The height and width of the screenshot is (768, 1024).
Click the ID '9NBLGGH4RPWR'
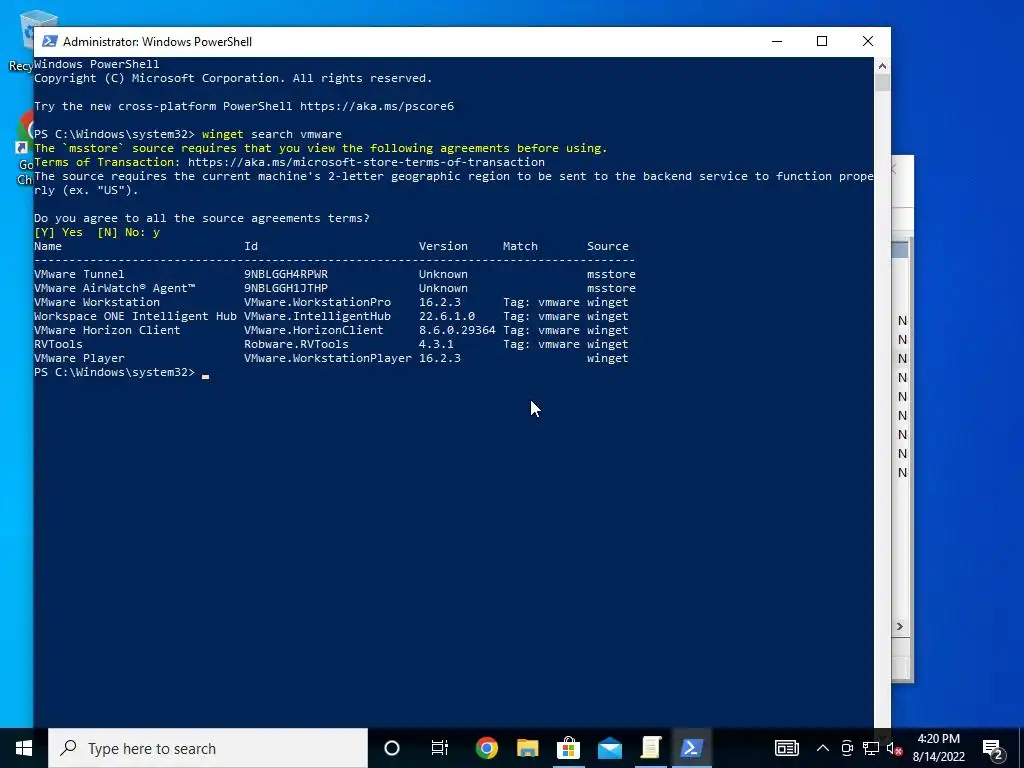coord(286,274)
